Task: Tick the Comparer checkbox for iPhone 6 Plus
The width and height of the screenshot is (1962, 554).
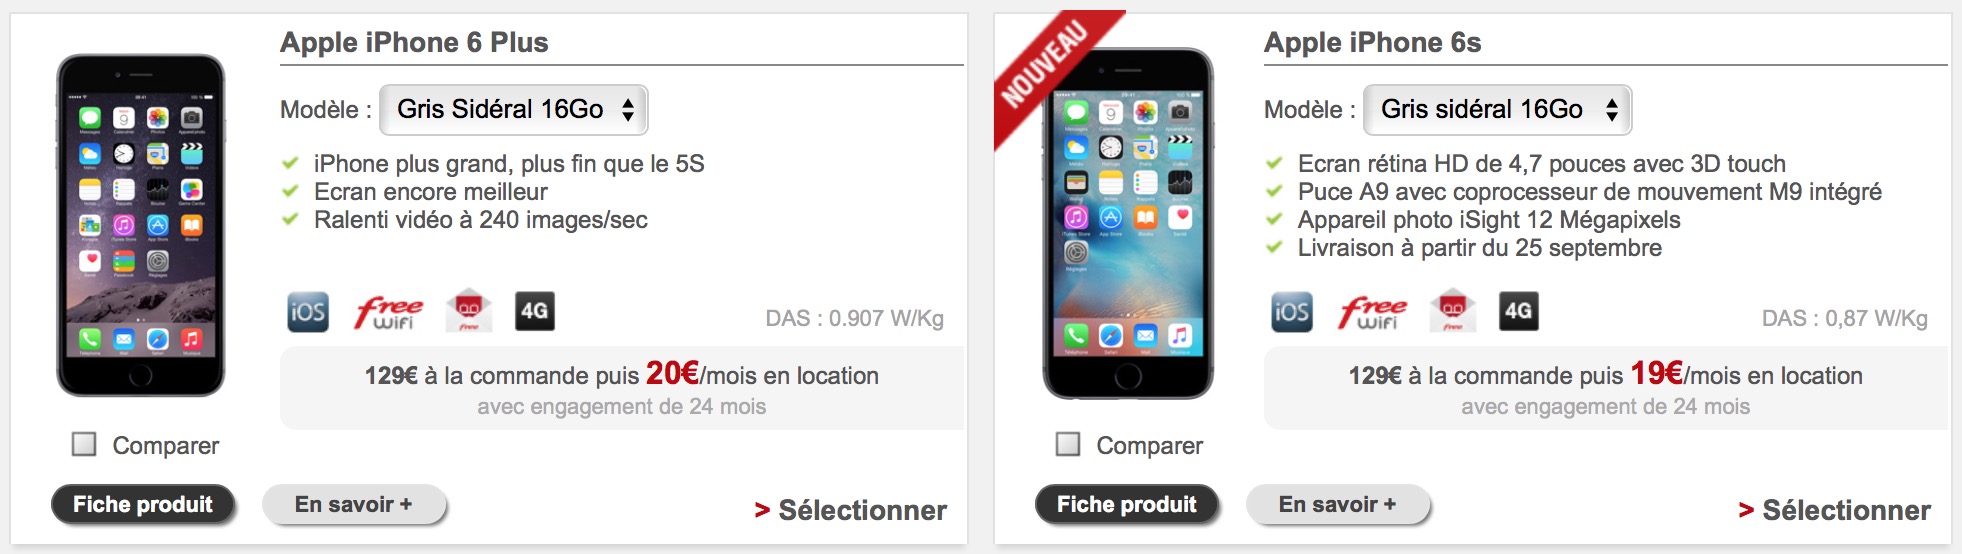Action: pyautogui.click(x=84, y=444)
